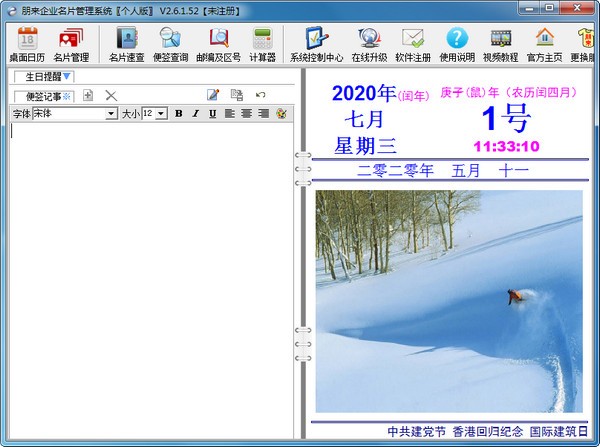Open the 桌面日历 desktop calendar
600x447 pixels.
tap(27, 44)
